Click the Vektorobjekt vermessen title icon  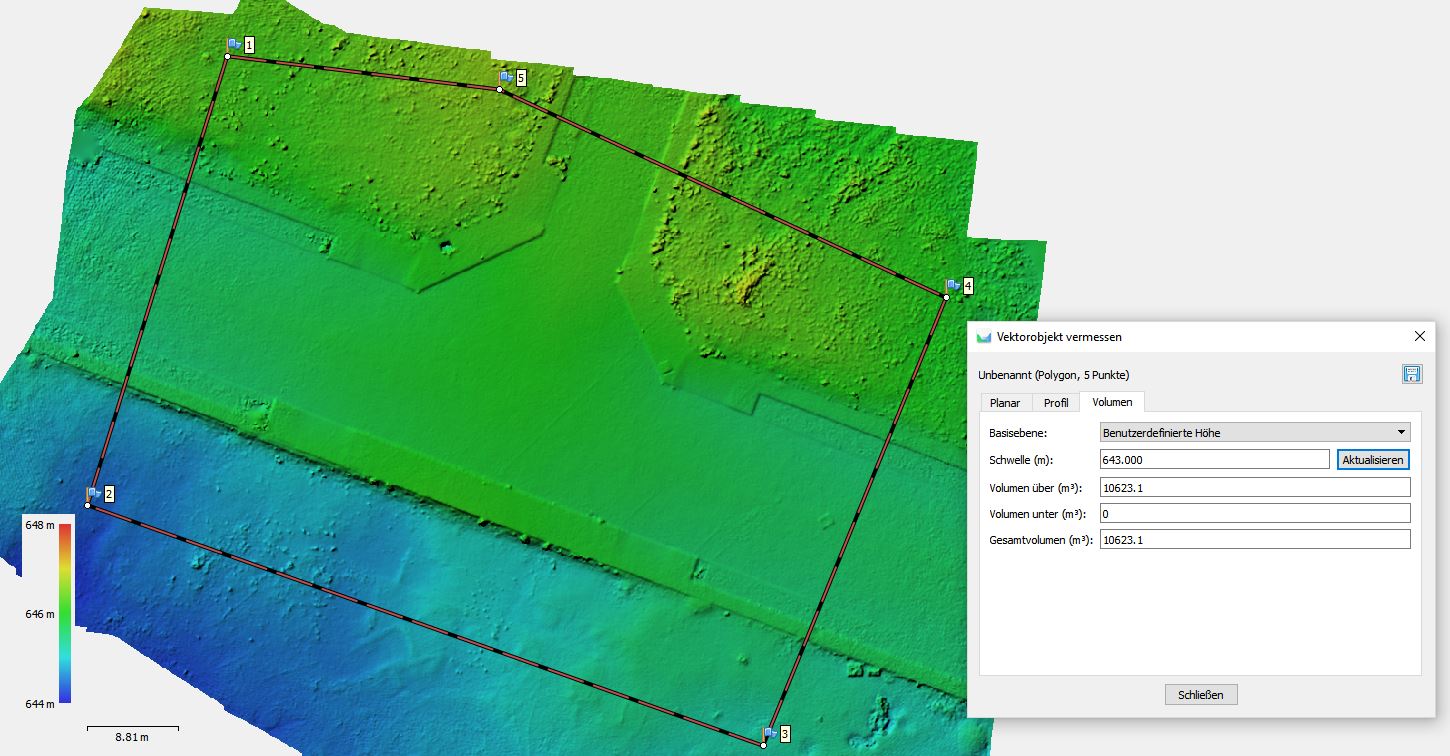pyautogui.click(x=984, y=337)
